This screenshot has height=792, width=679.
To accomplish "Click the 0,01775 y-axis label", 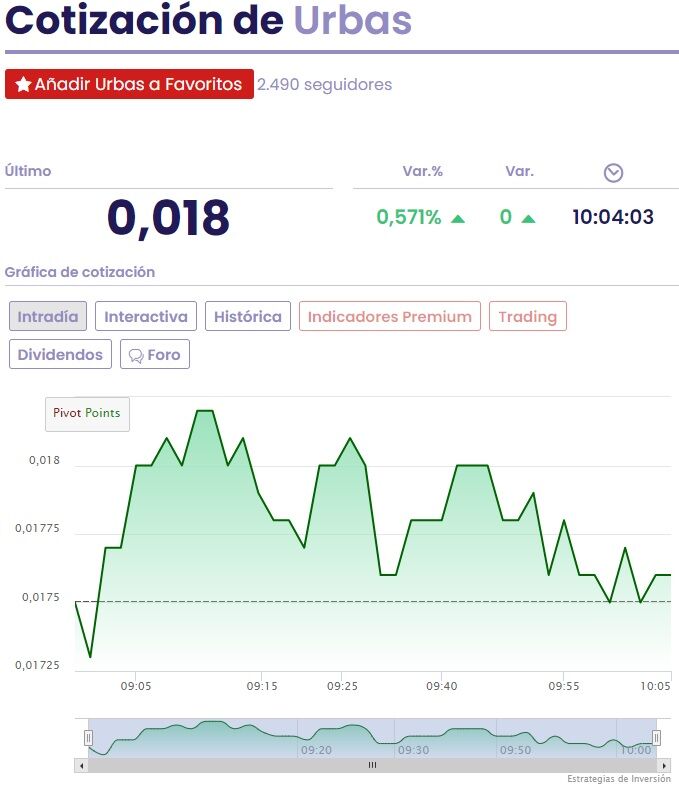I will 37,528.
